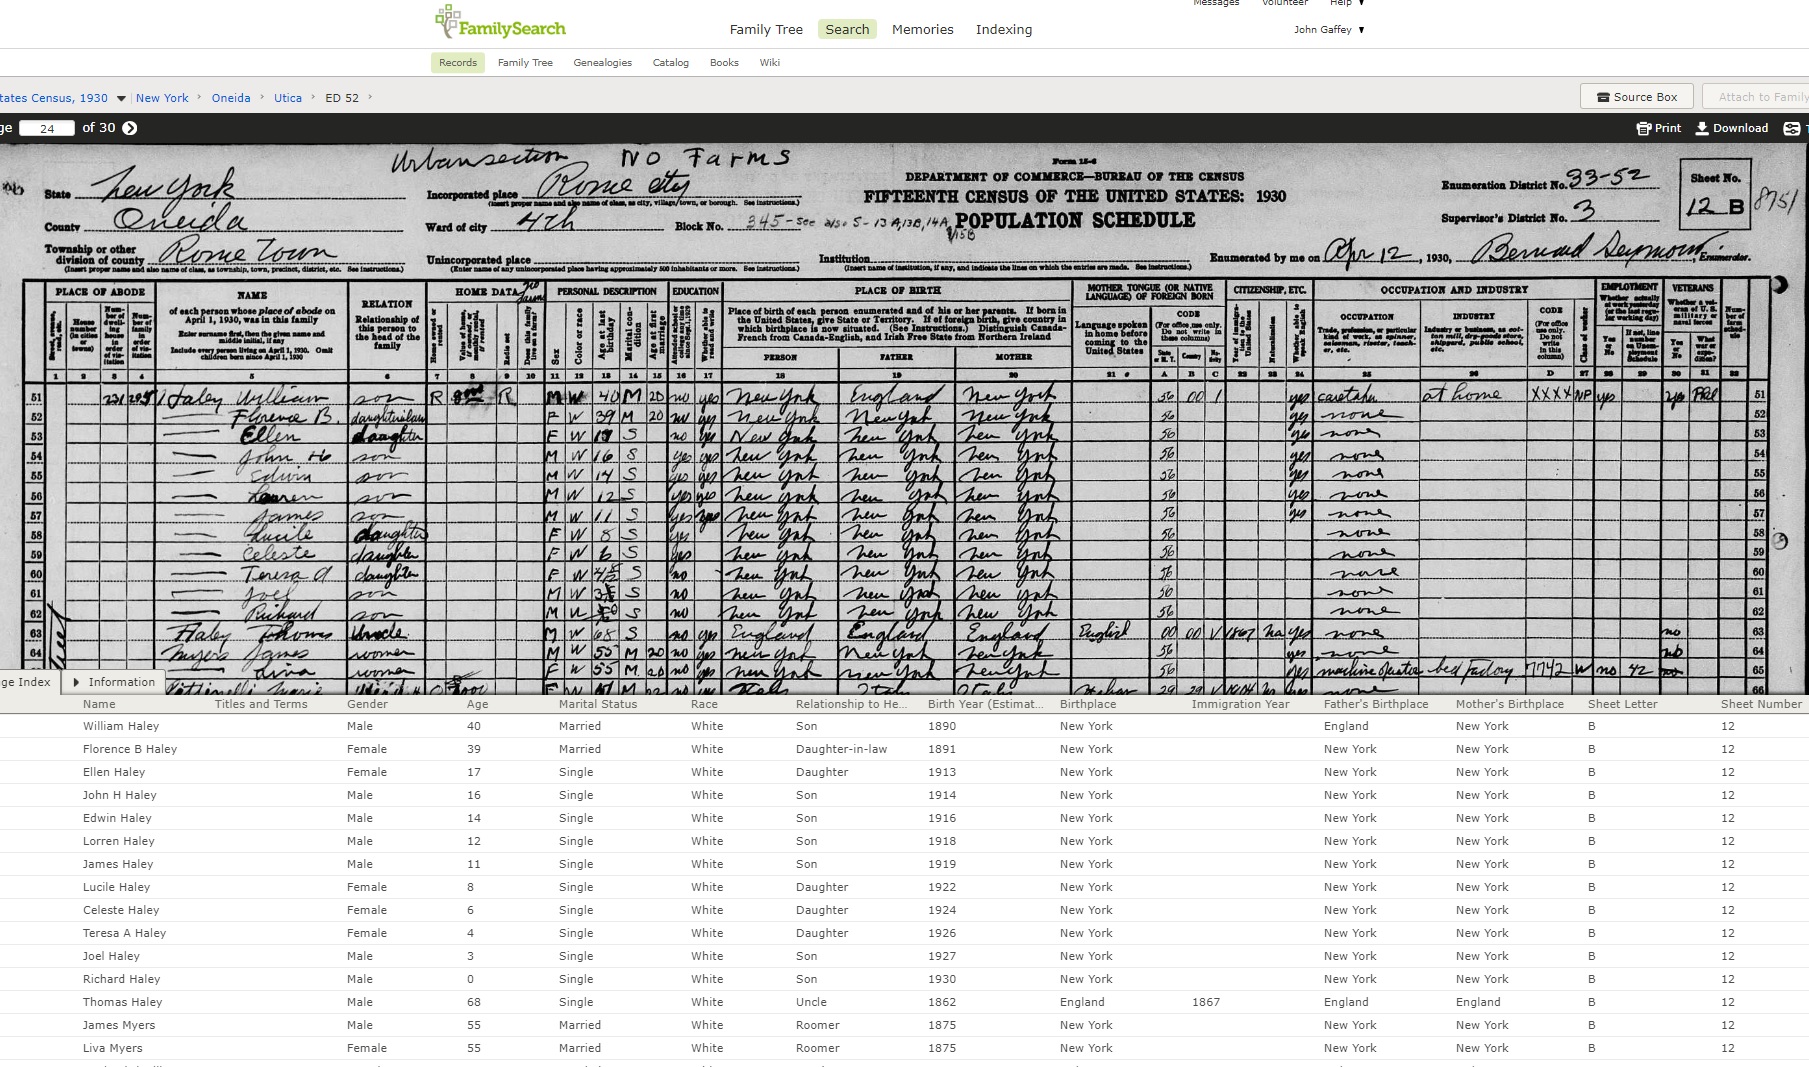Select Lorren Haley in index
The width and height of the screenshot is (1809, 1067).
[x=119, y=841]
